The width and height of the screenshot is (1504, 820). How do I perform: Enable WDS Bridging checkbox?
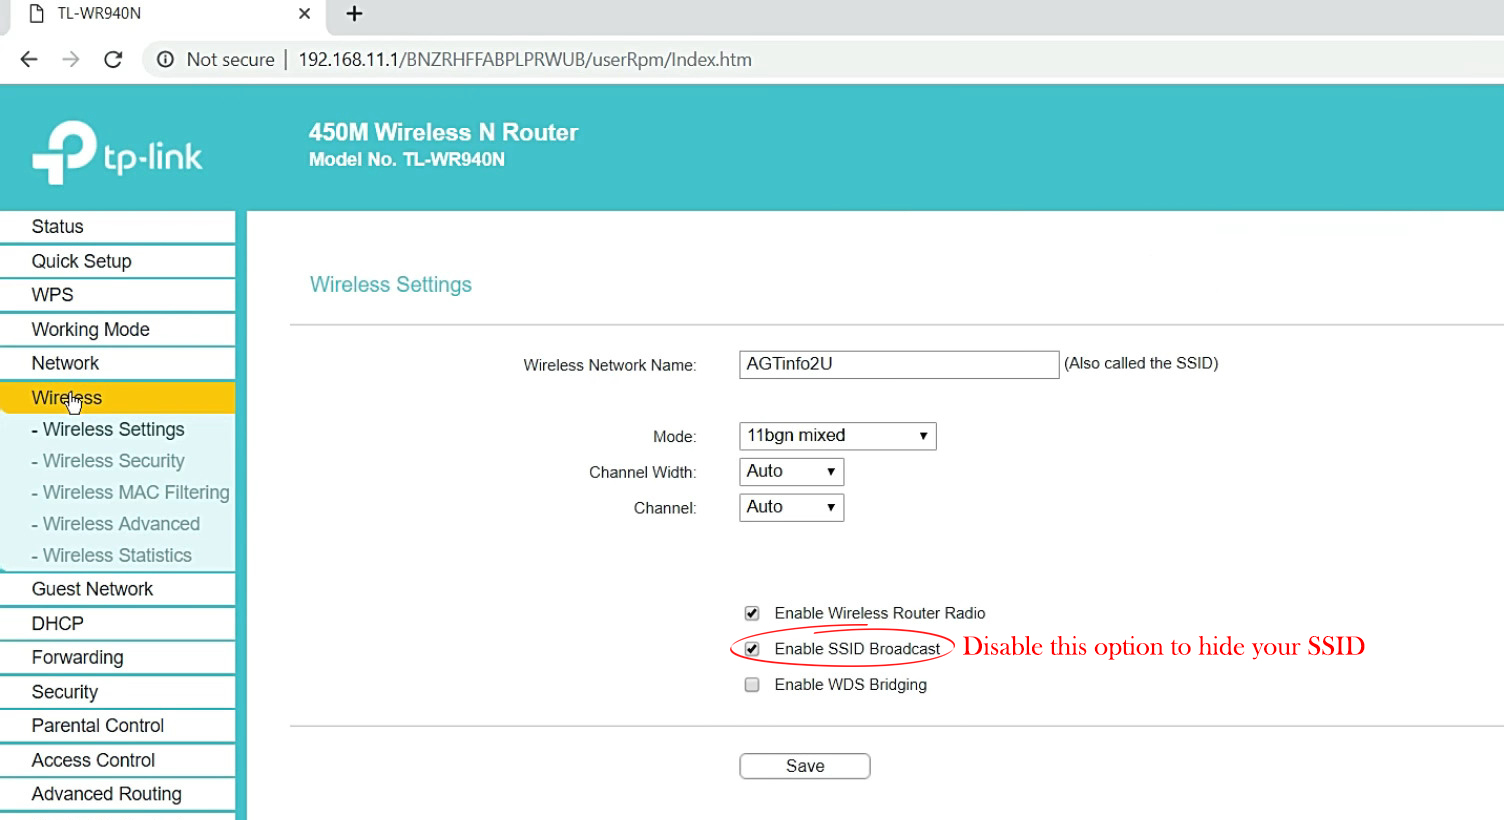[752, 685]
